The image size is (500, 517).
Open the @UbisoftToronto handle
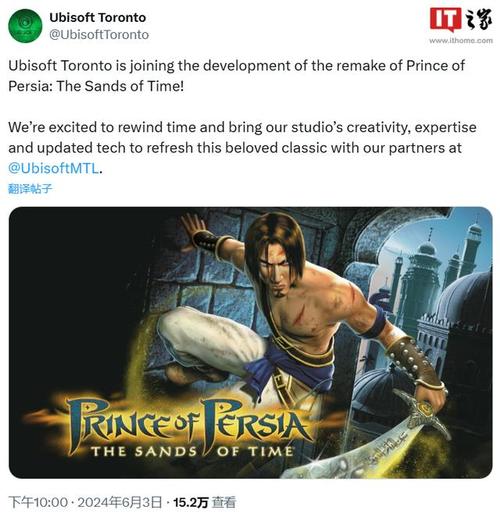click(x=99, y=35)
